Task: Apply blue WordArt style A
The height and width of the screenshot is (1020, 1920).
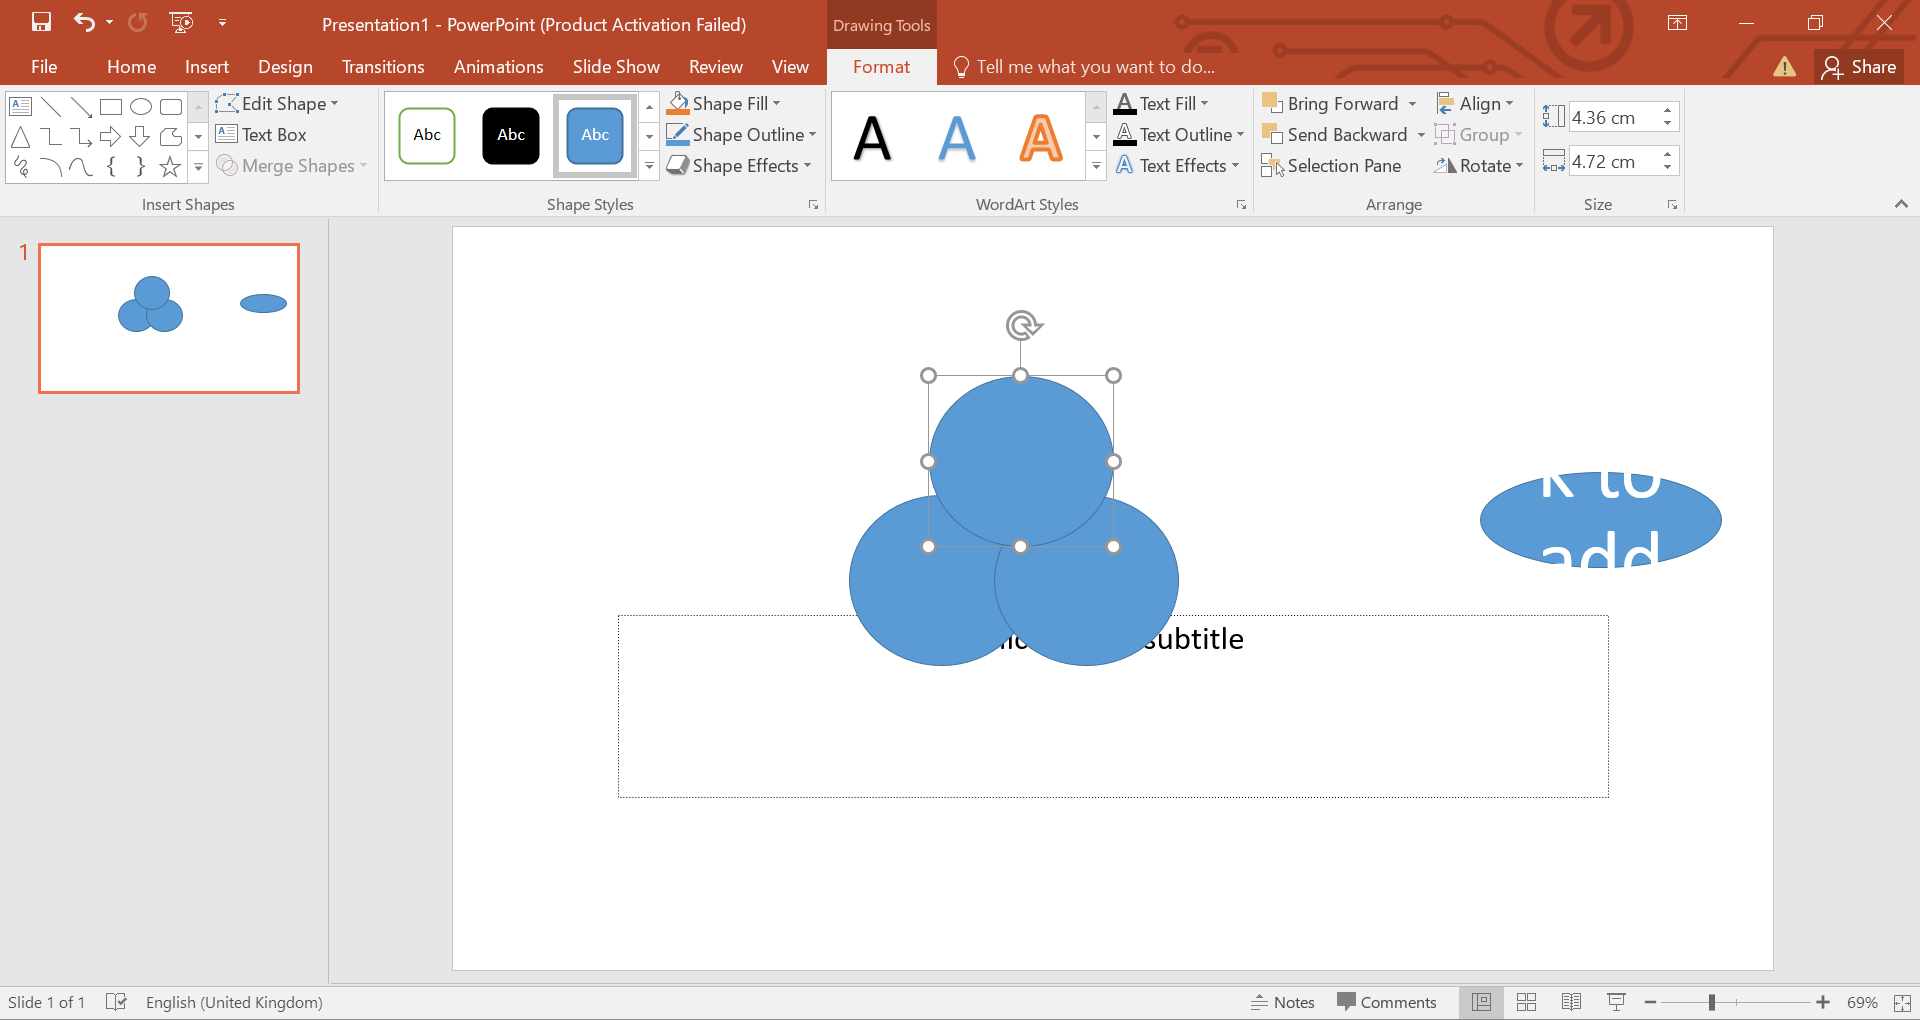Action: (957, 138)
